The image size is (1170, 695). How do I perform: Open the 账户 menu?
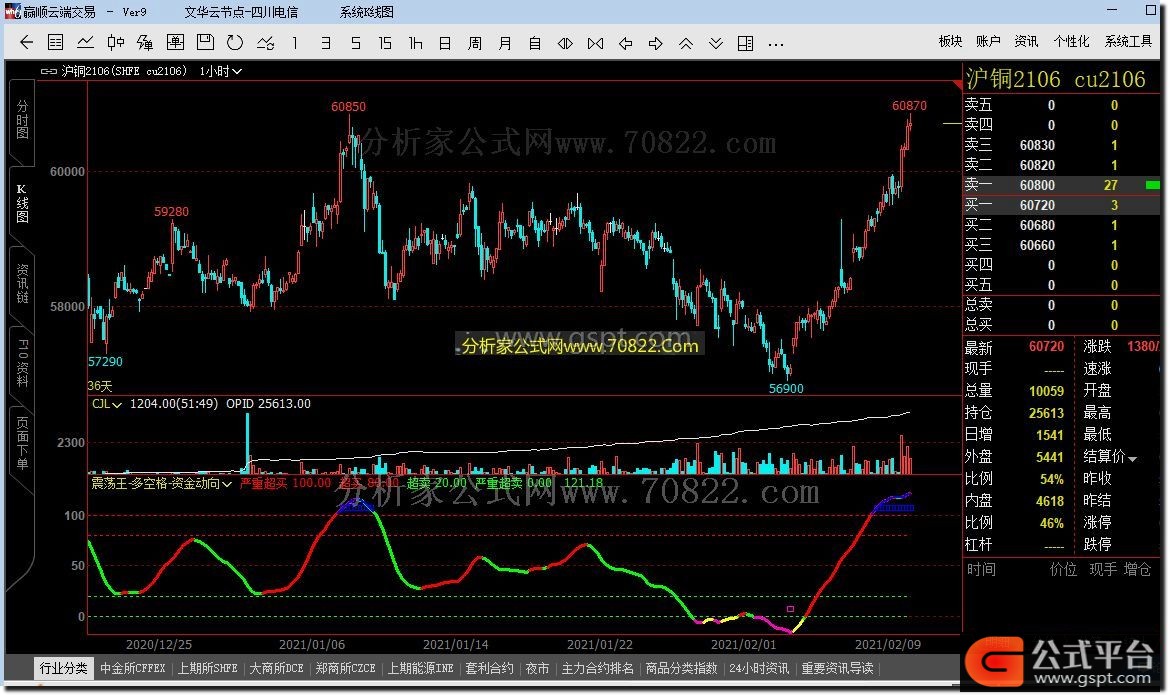click(988, 41)
